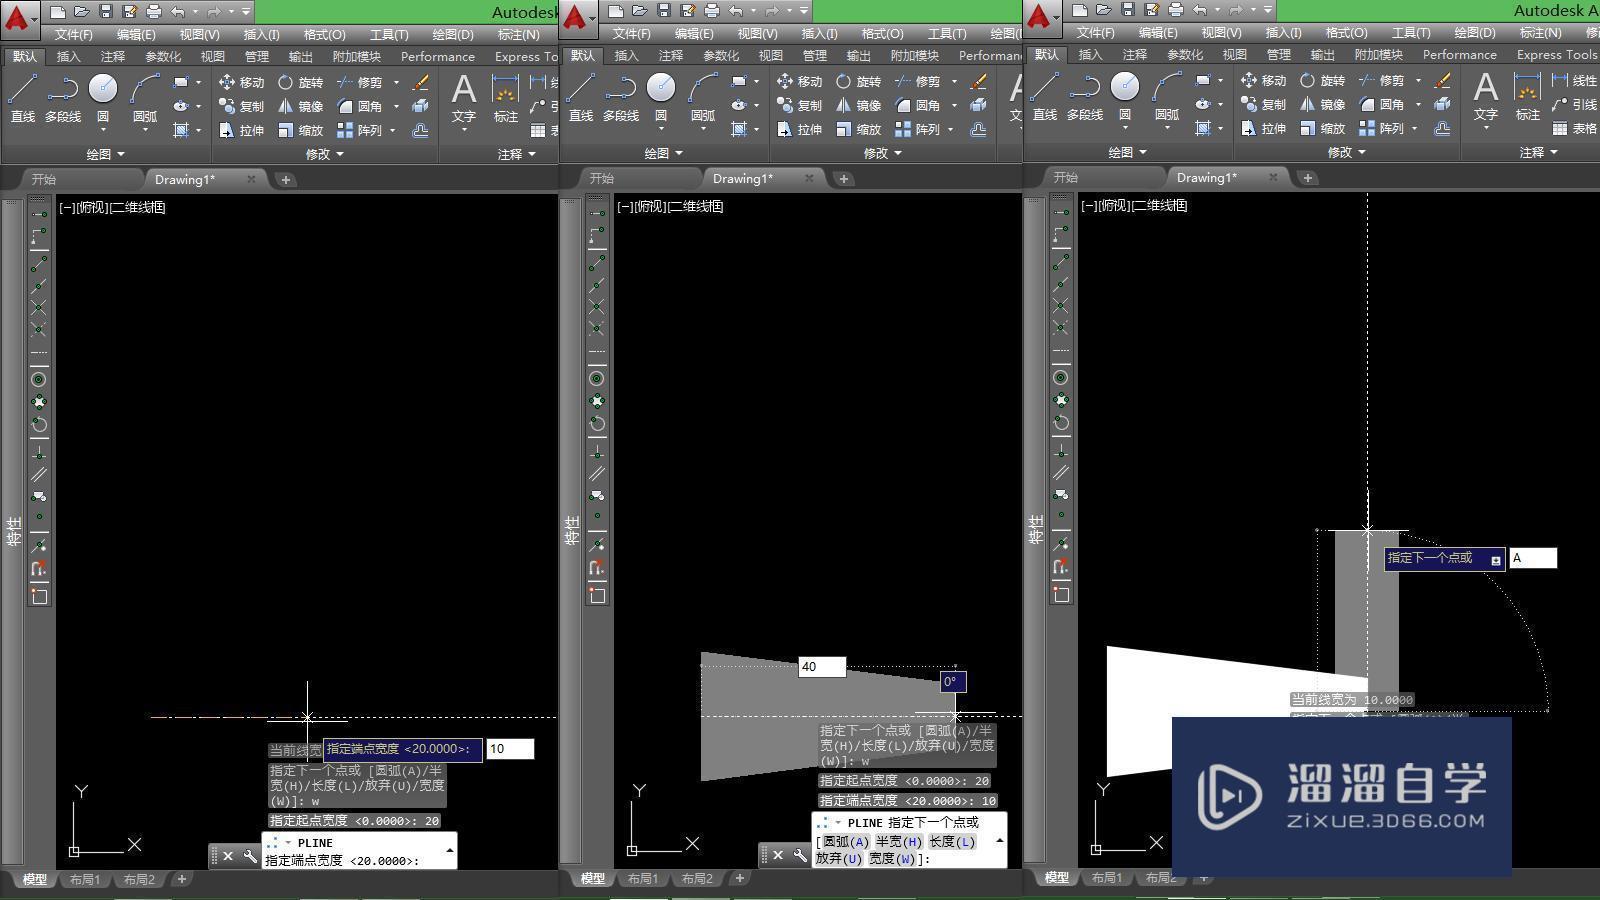This screenshot has width=1600, height=900.
Task: Choose the 圆弧 arc tool in right window
Action: point(1166,97)
